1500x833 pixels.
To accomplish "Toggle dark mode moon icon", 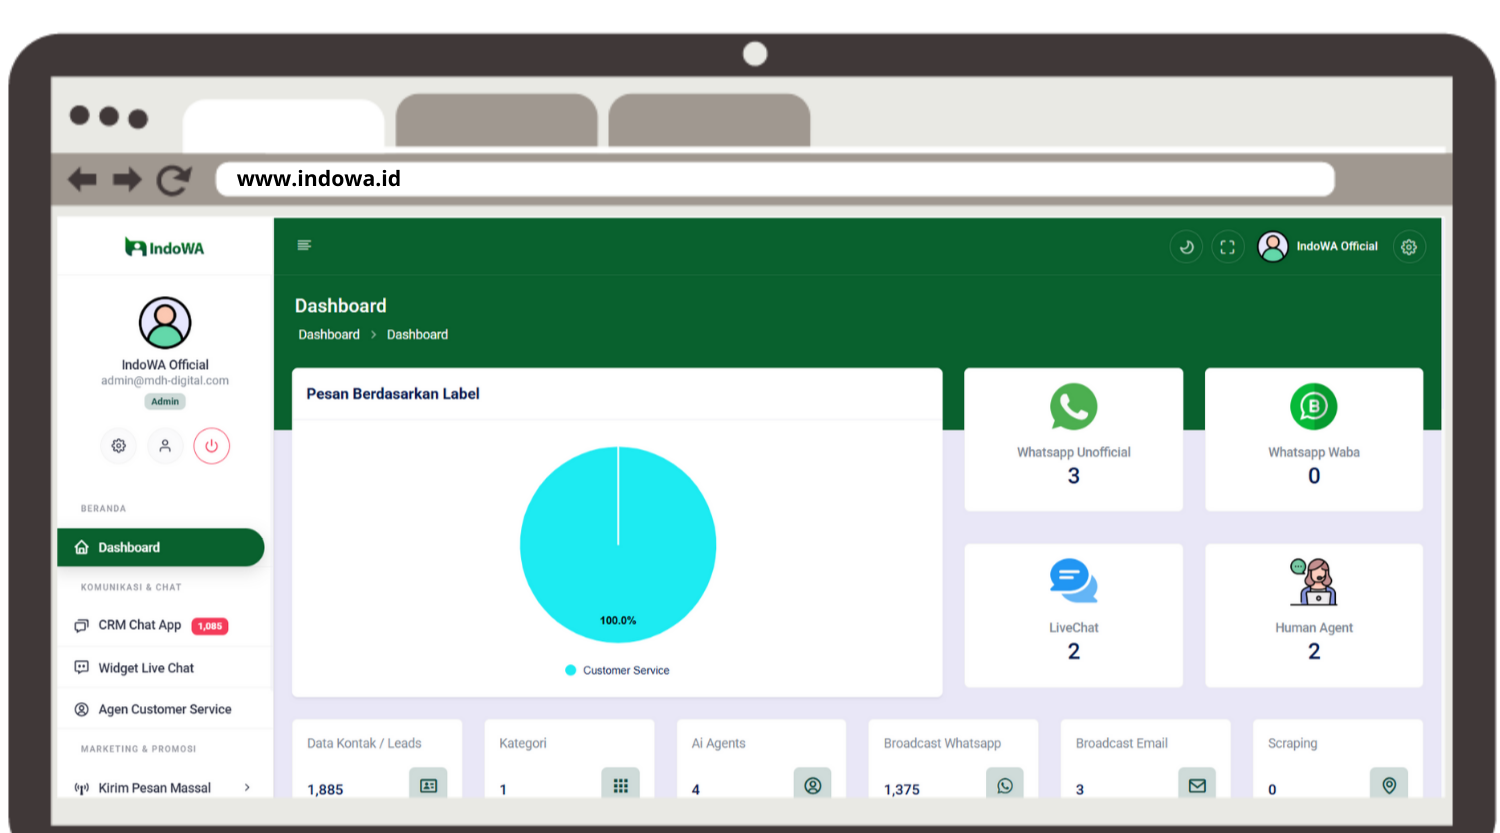I will (x=1186, y=247).
